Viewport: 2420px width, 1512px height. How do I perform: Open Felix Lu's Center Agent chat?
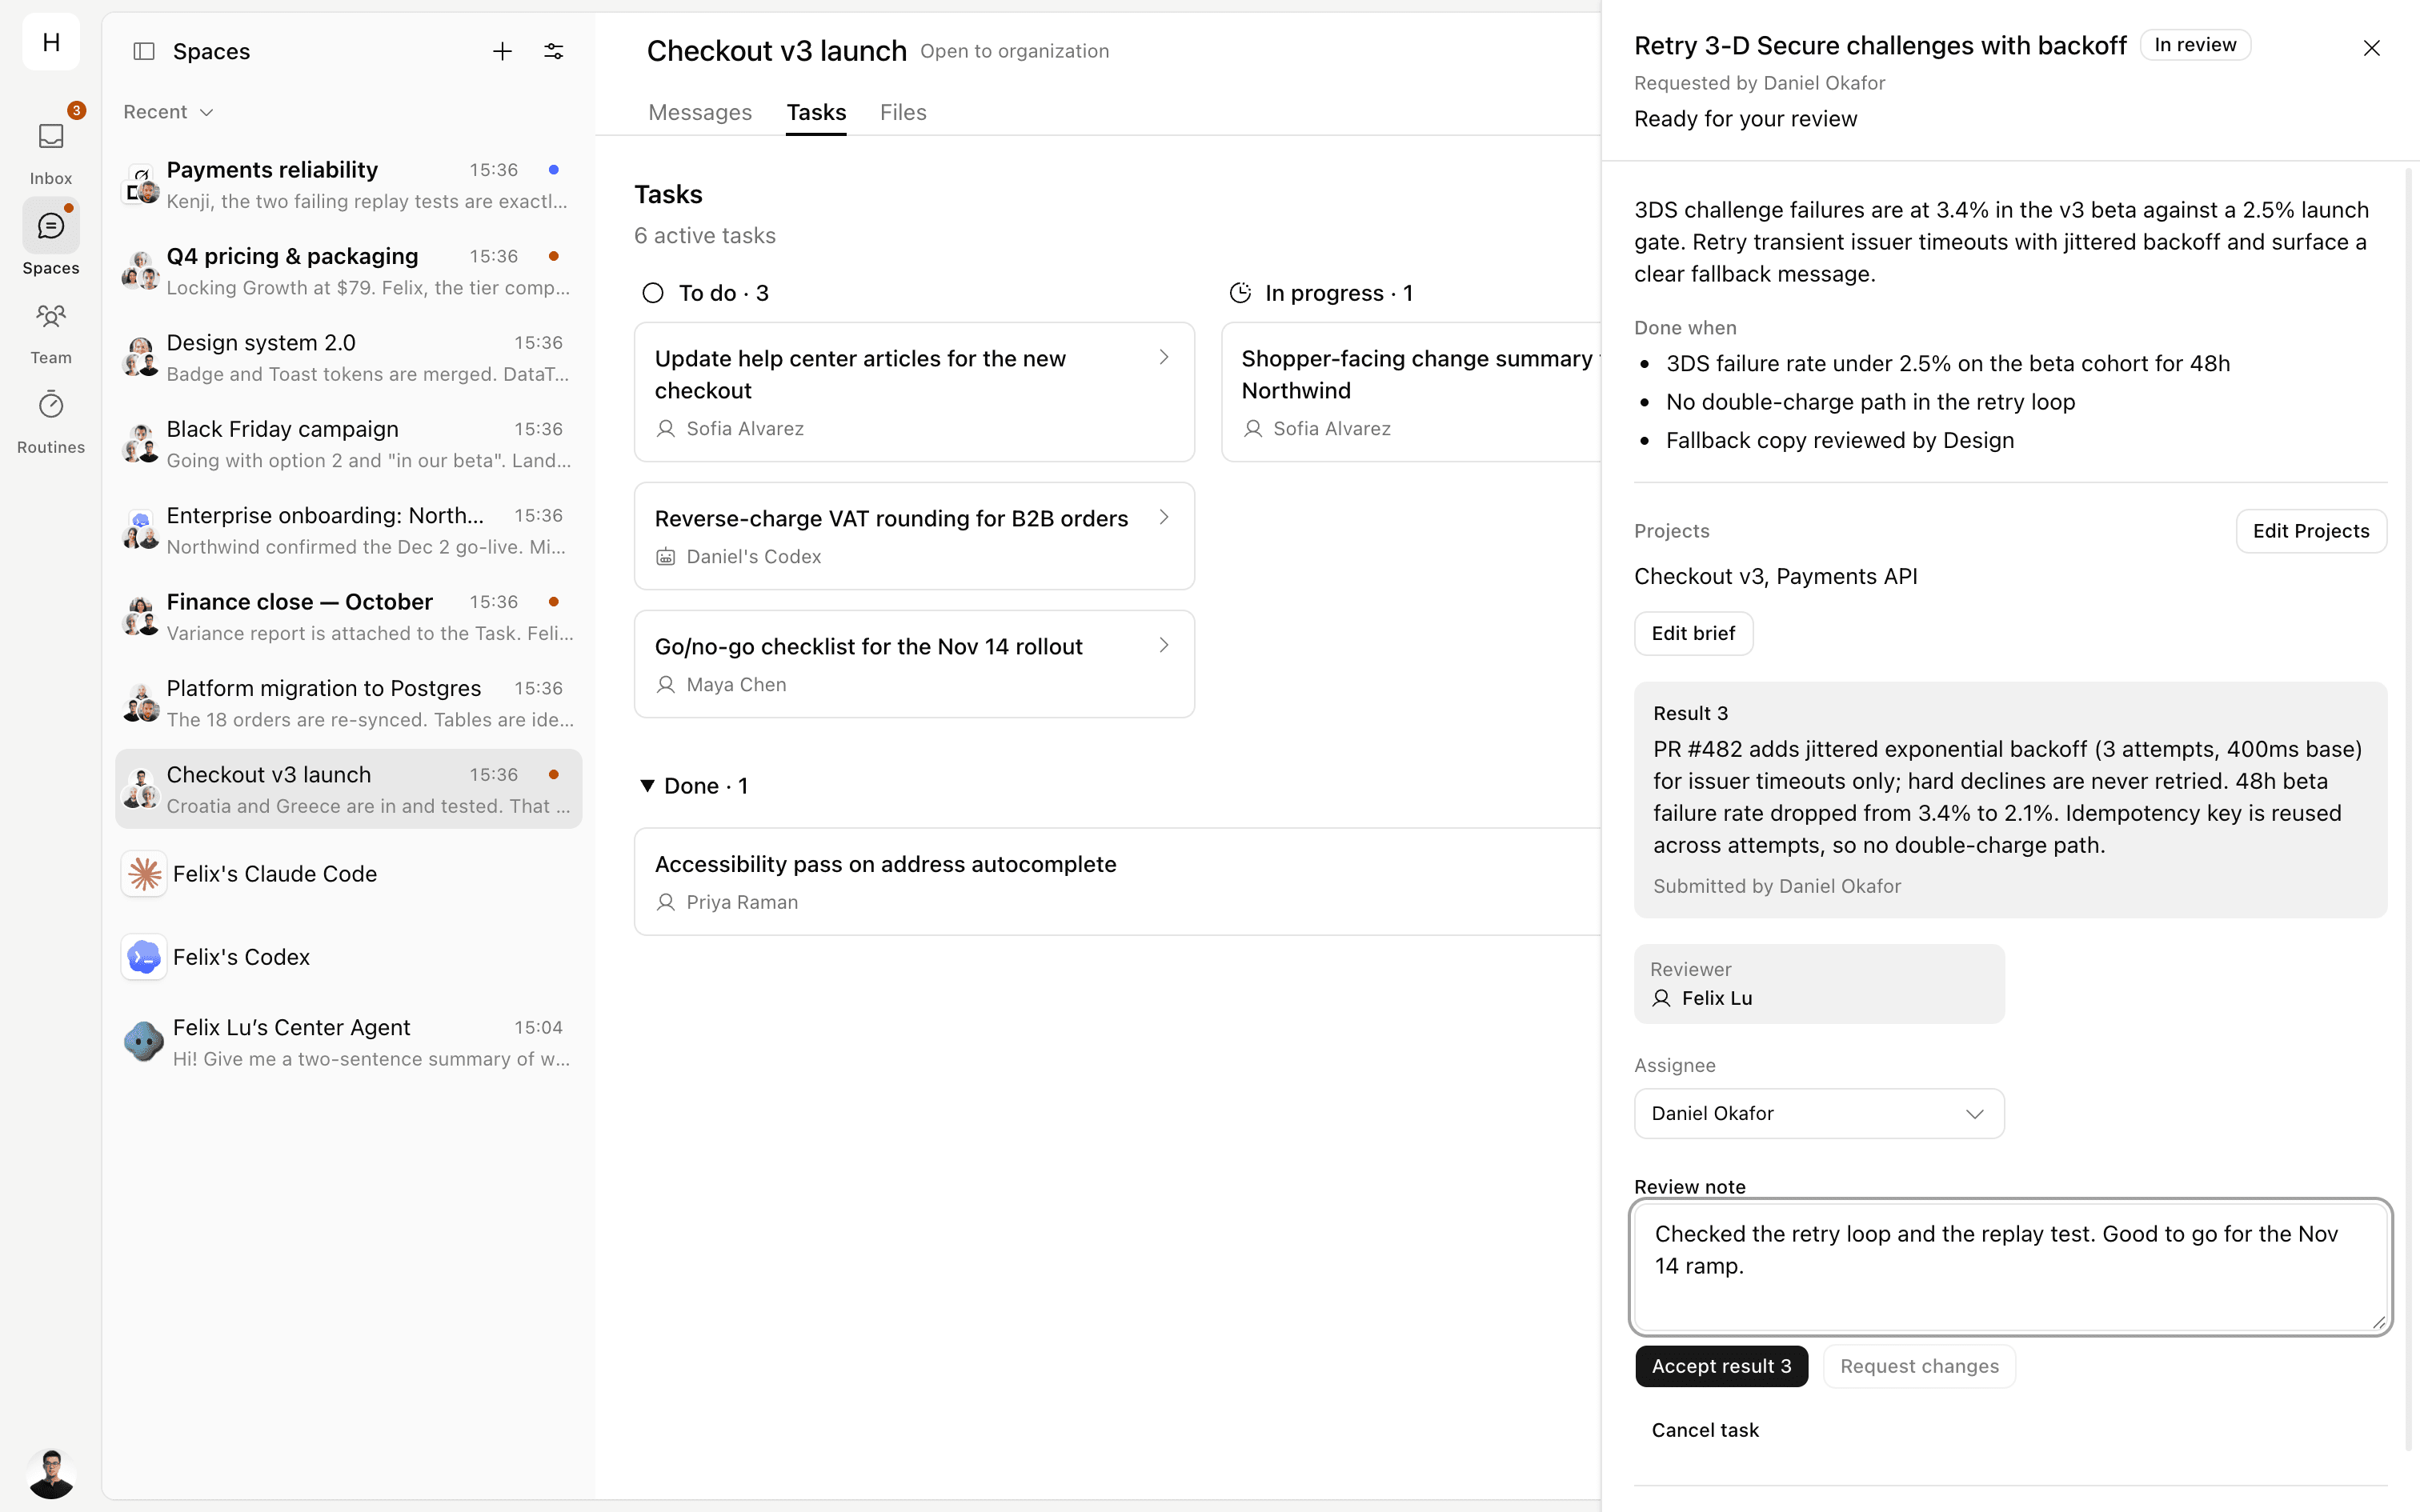click(349, 1042)
